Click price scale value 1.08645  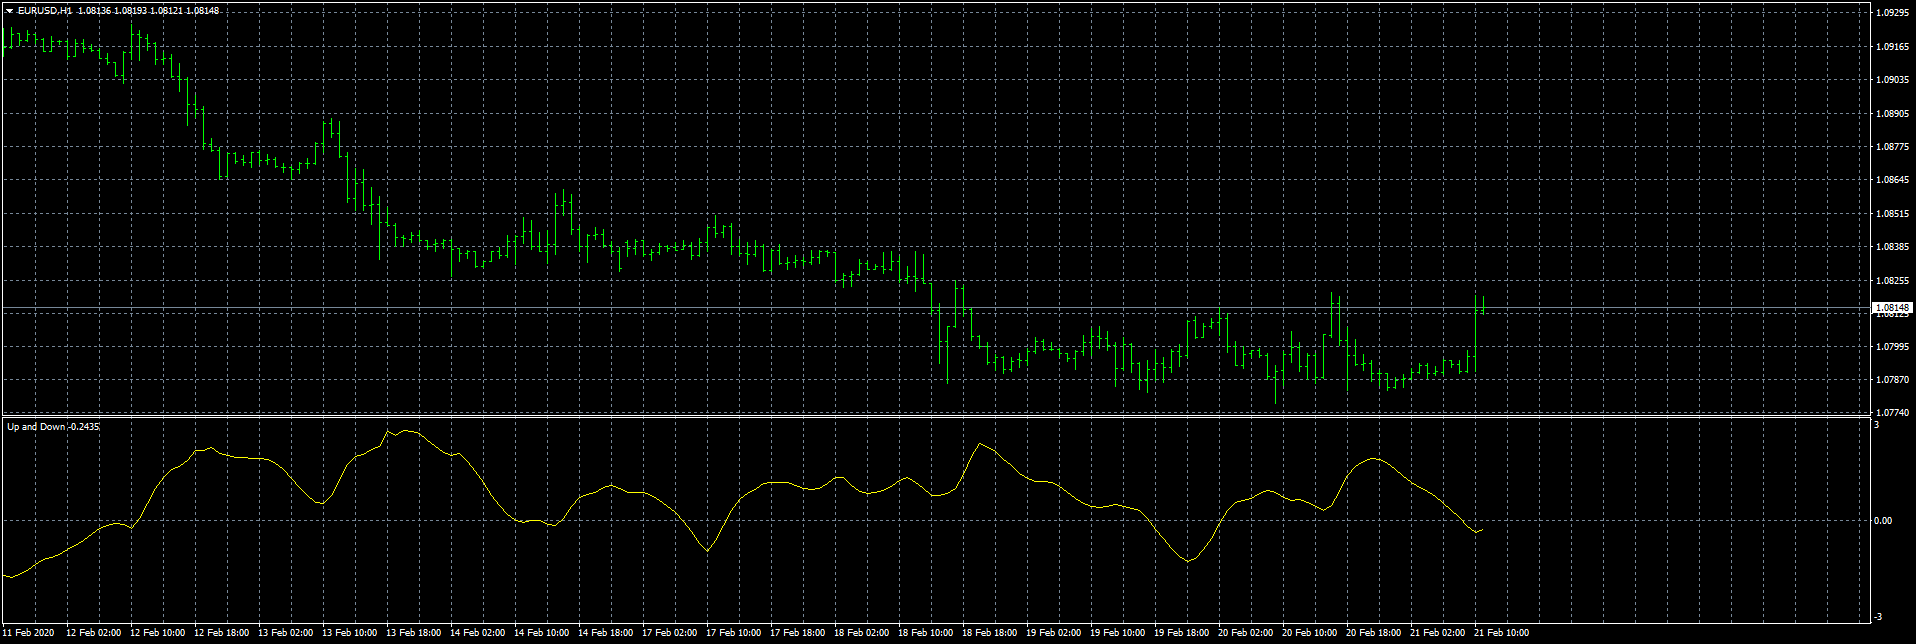click(x=1893, y=180)
